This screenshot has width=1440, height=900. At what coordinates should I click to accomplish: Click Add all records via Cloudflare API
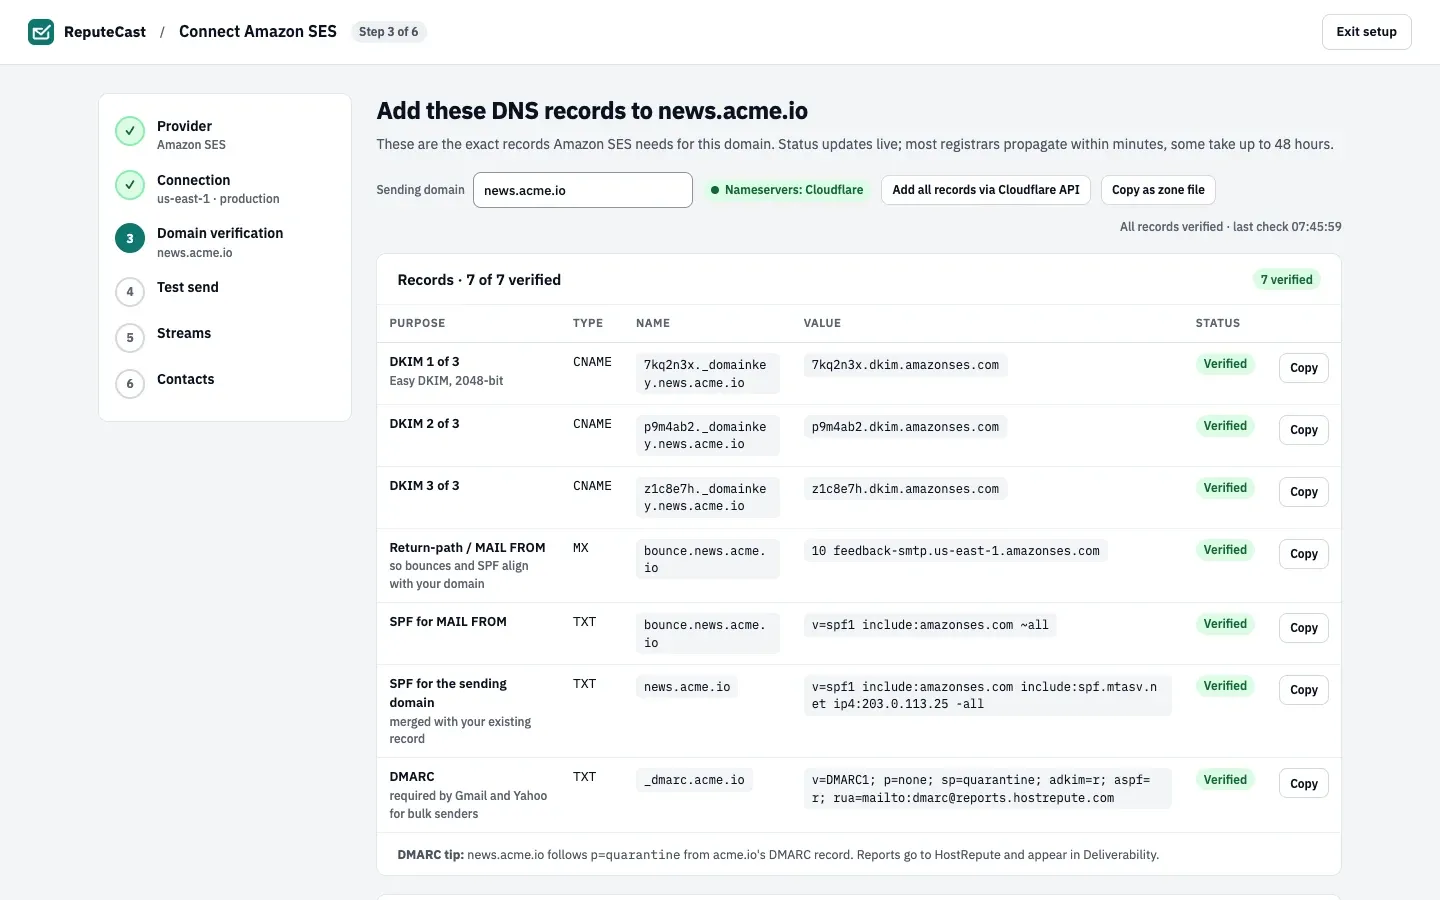click(986, 190)
